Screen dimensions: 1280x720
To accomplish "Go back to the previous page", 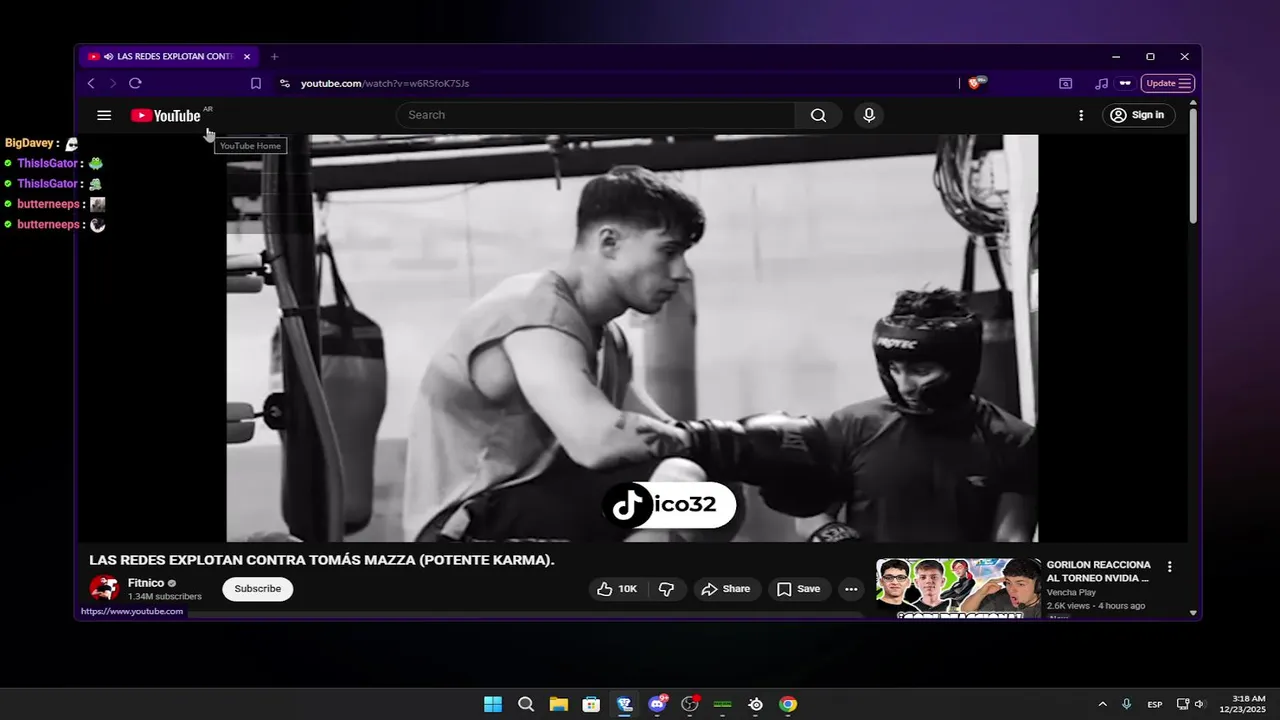I will (91, 83).
